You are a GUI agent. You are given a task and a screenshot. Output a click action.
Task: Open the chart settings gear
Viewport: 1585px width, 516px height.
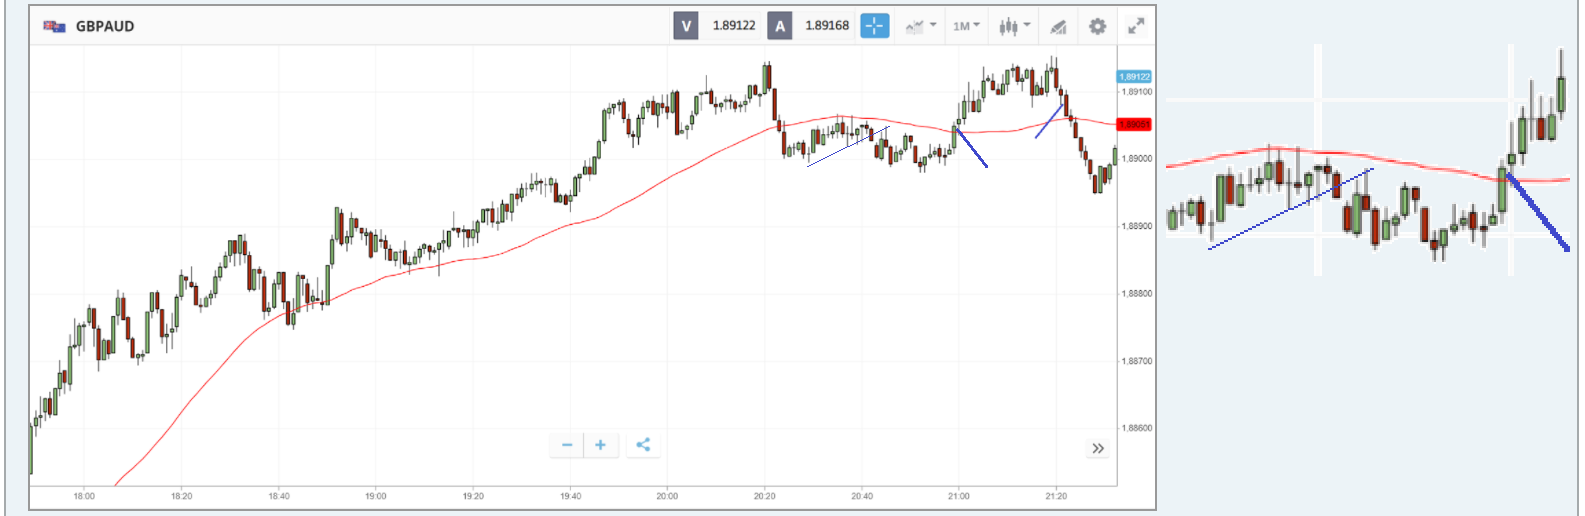click(x=1097, y=26)
